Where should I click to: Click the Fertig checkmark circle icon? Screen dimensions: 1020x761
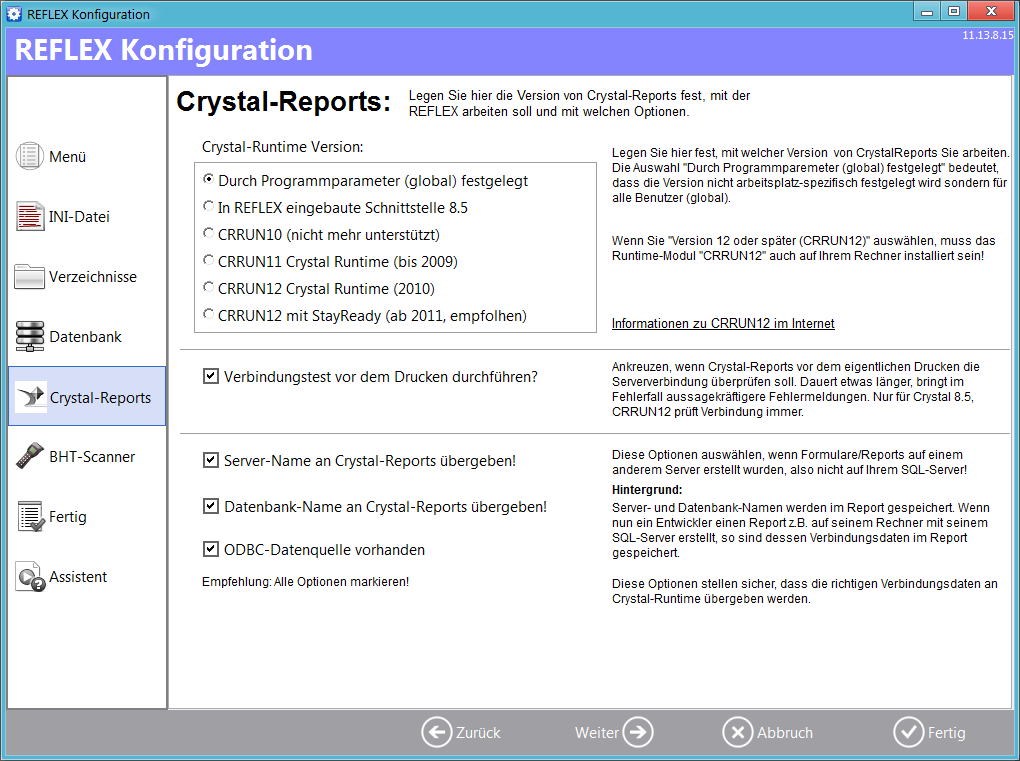[909, 732]
